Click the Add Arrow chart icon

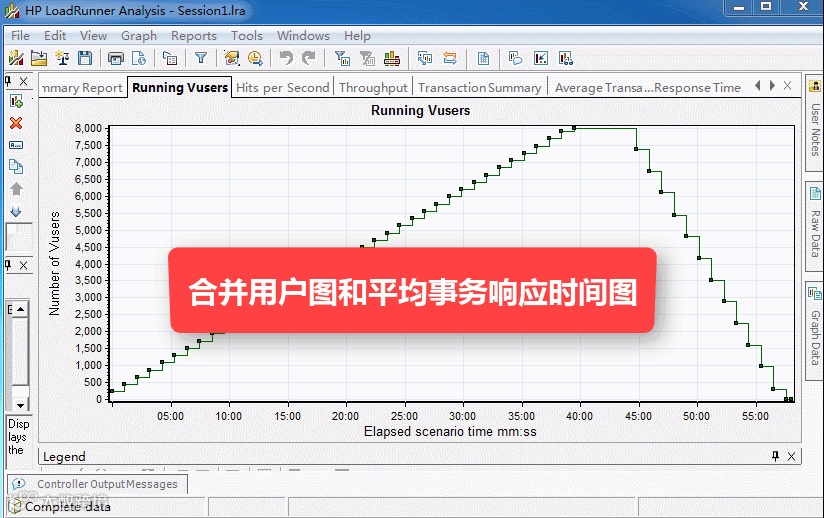541,58
